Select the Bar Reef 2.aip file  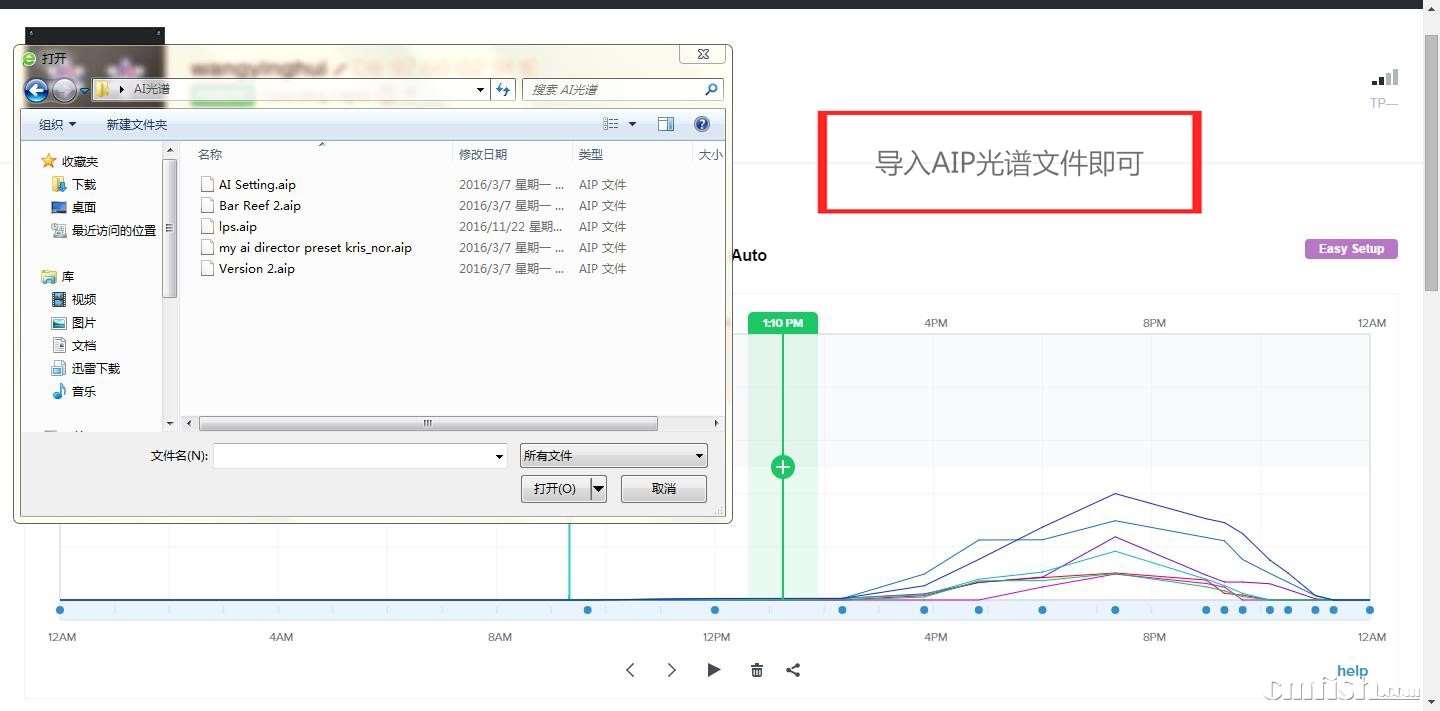point(259,206)
